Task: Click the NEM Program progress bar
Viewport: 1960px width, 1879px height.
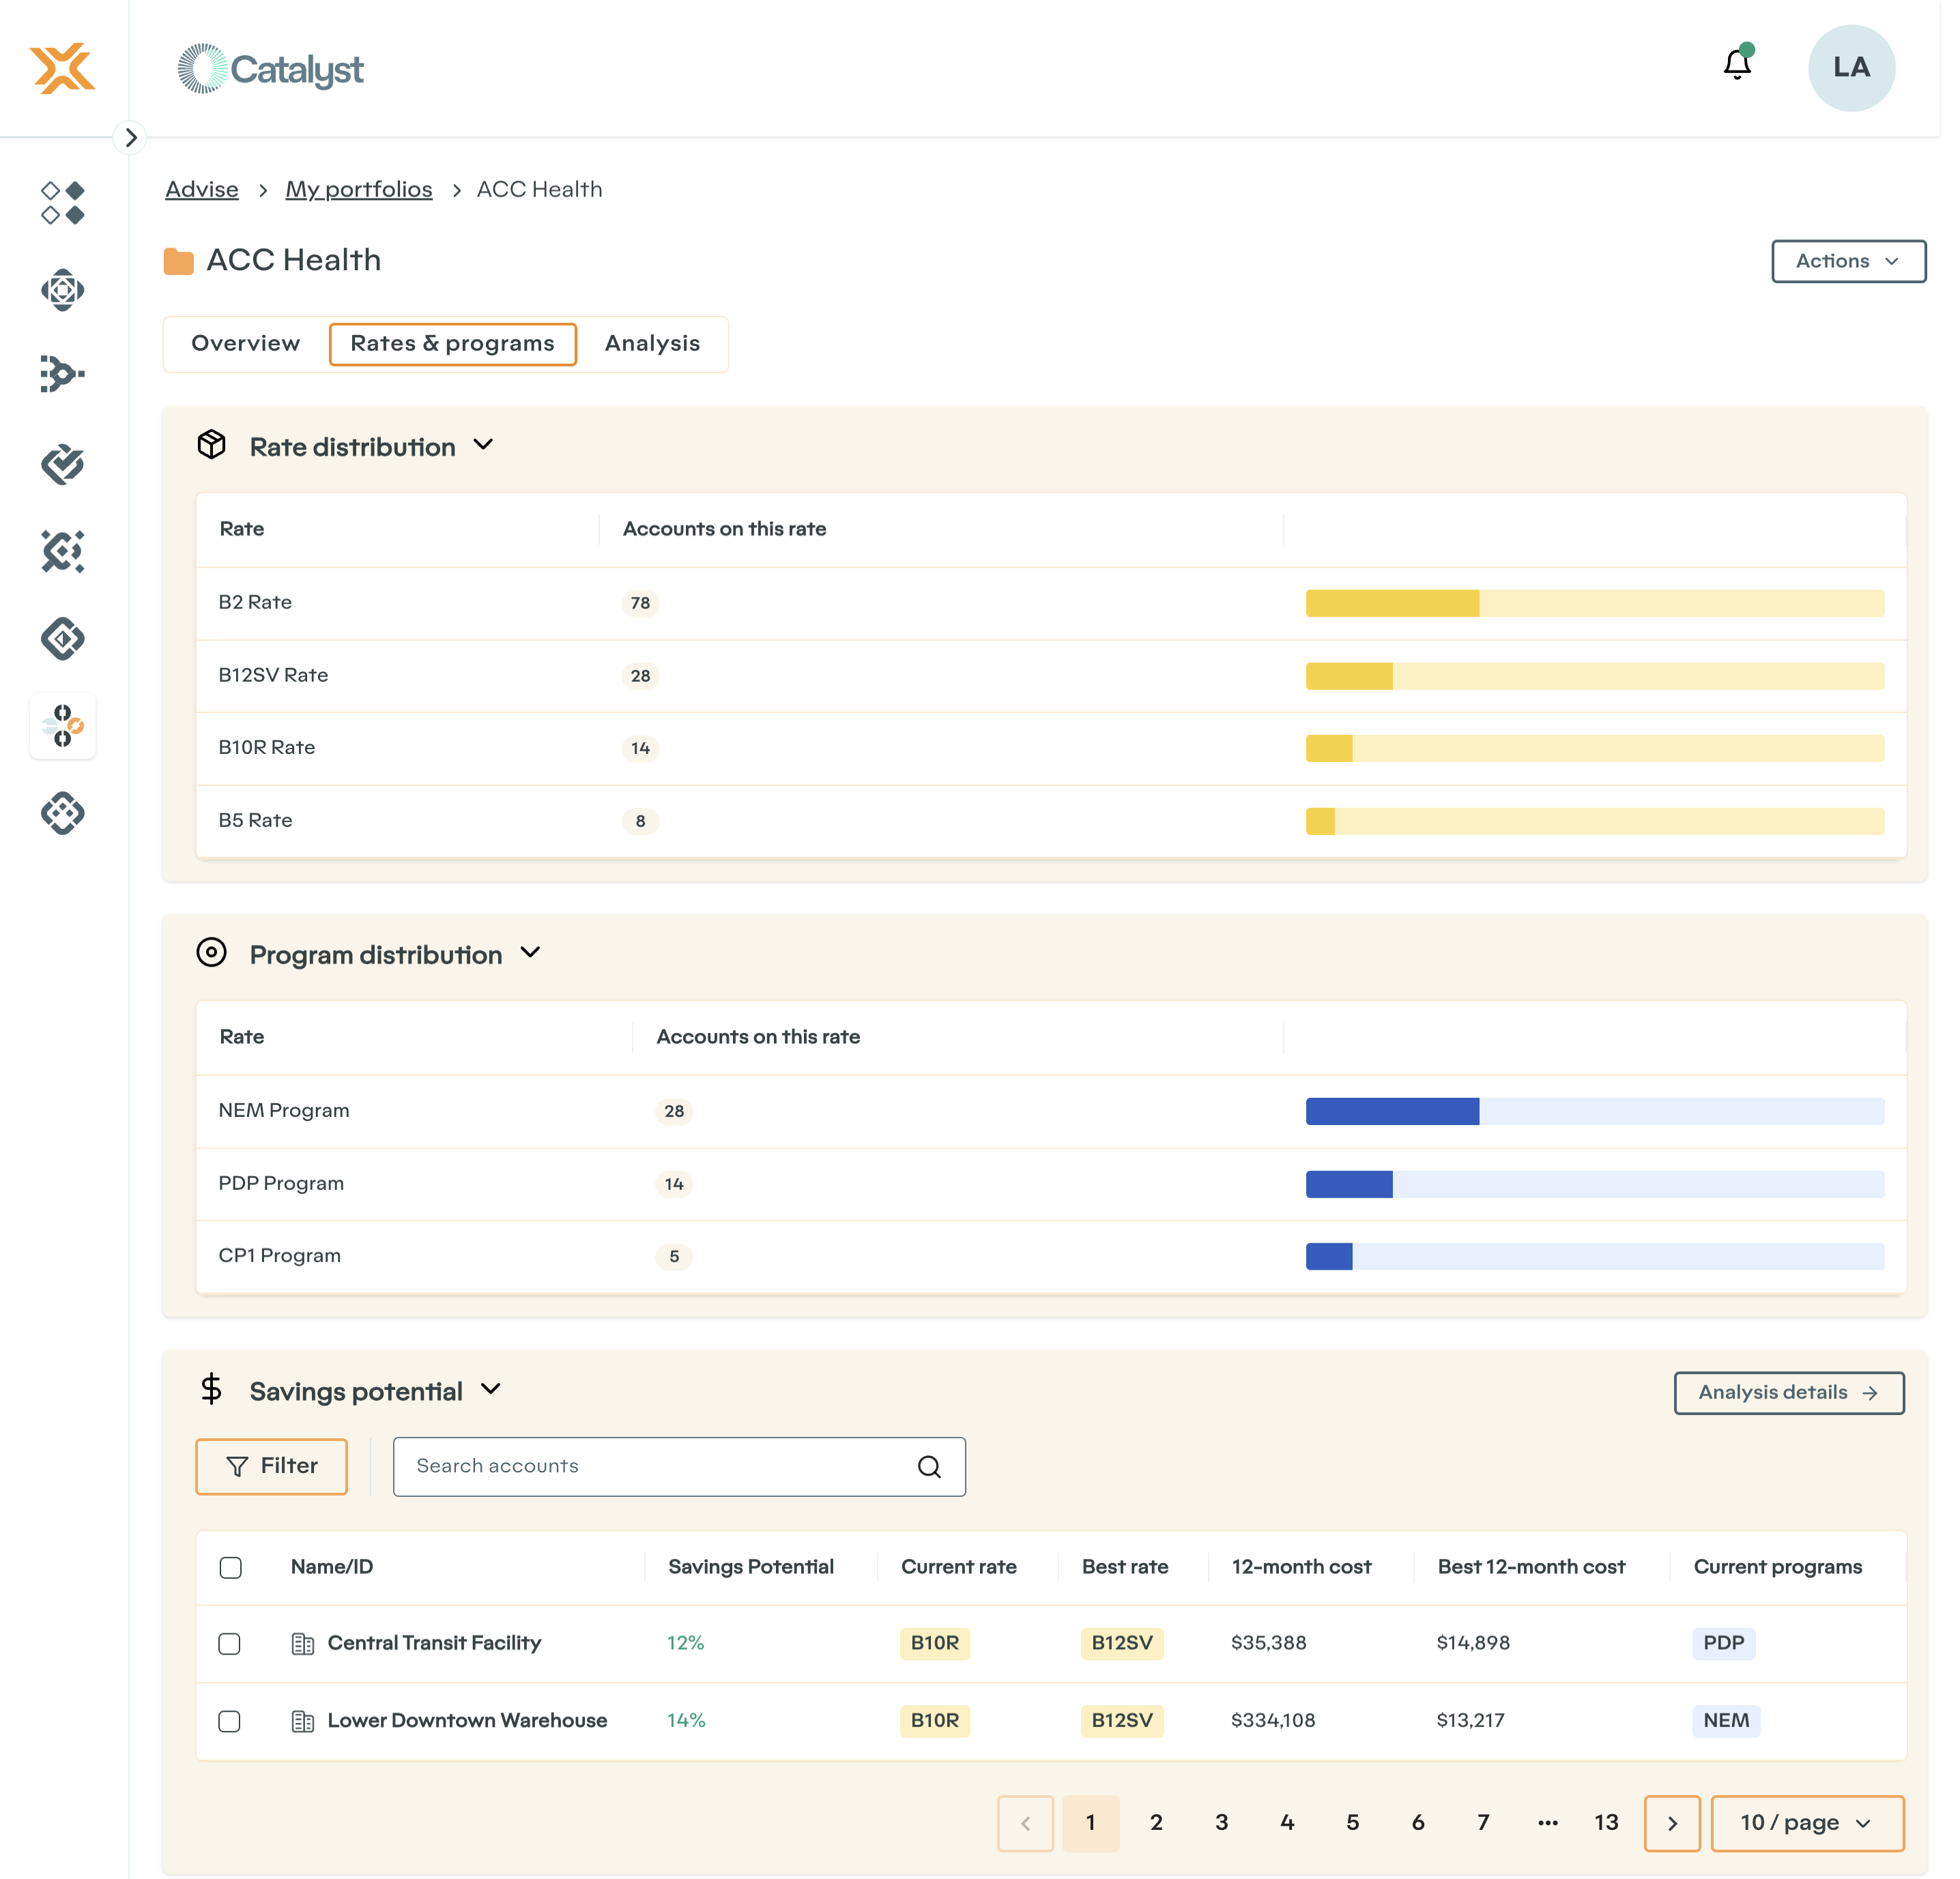Action: coord(1594,1111)
